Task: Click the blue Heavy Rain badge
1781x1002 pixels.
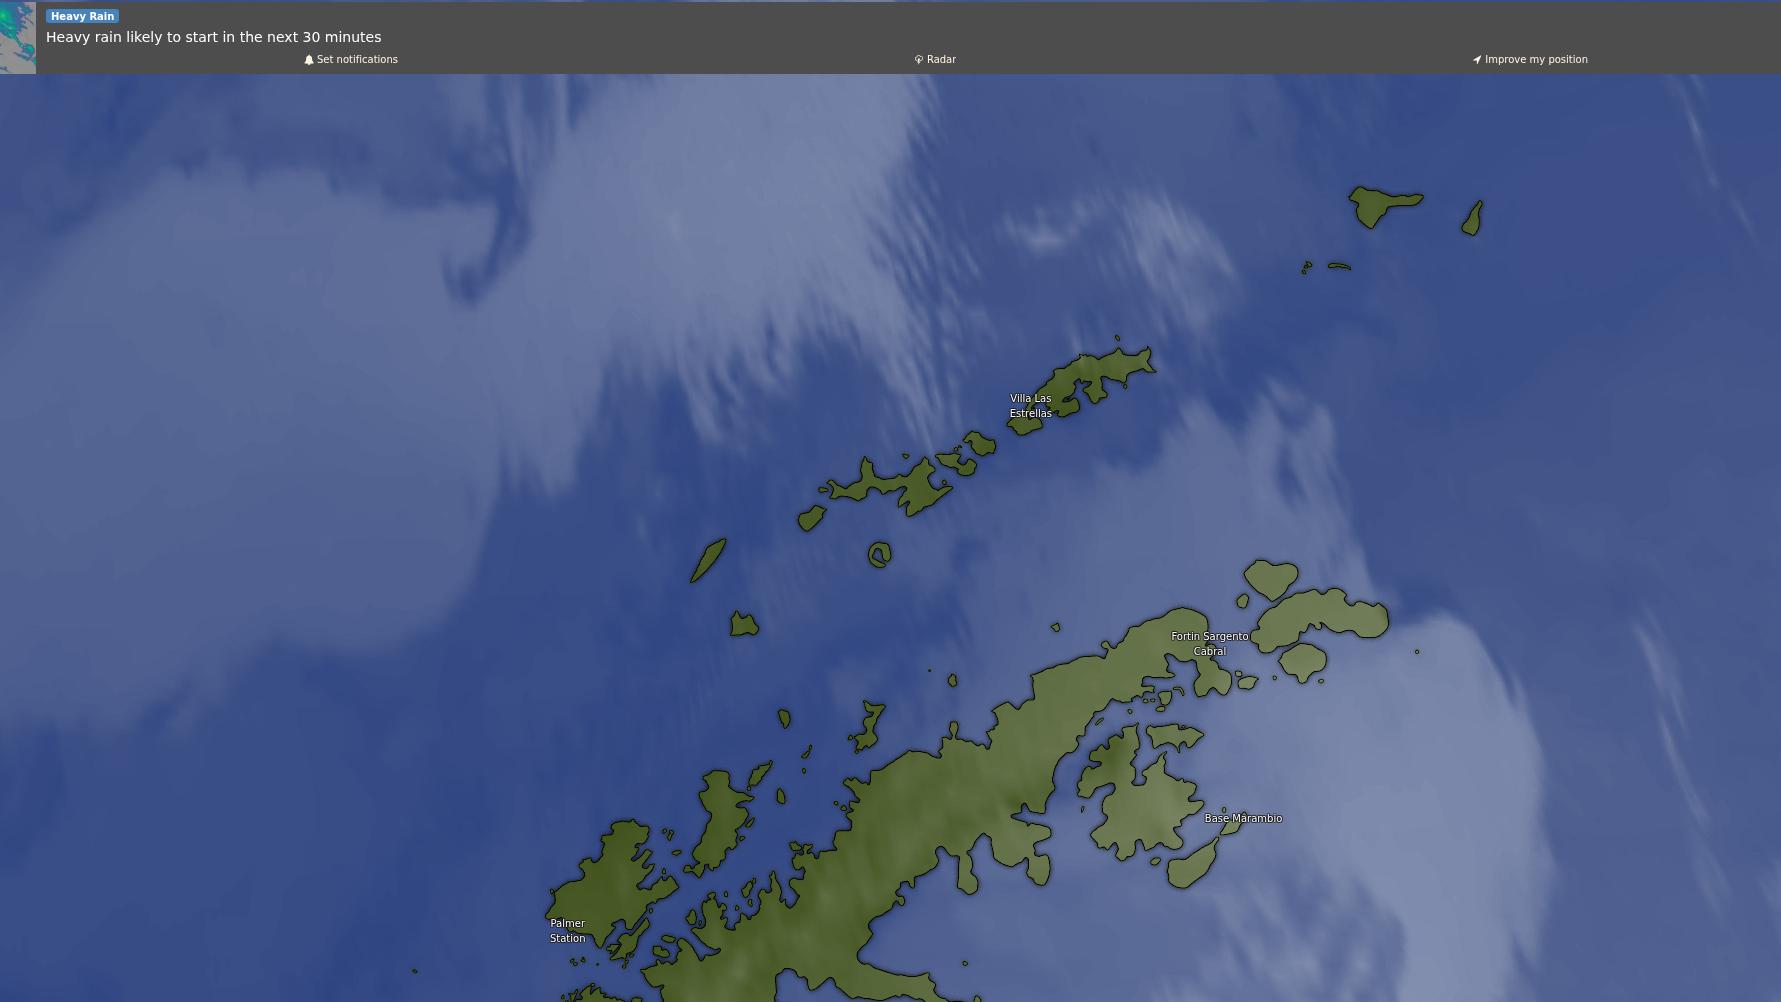Action: point(82,16)
